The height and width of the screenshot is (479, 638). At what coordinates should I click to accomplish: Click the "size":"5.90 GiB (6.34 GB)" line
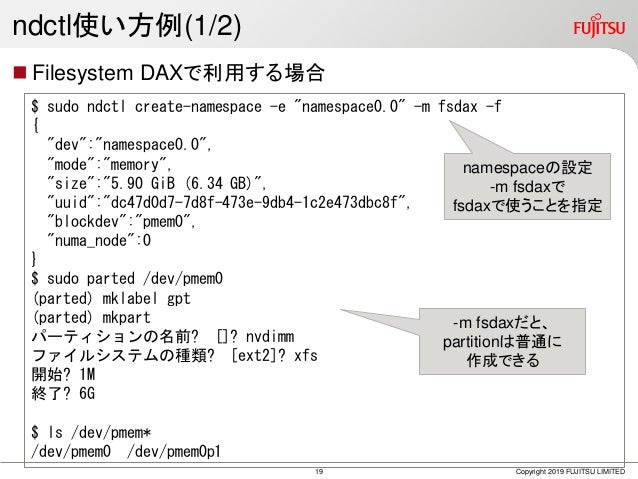pos(156,183)
